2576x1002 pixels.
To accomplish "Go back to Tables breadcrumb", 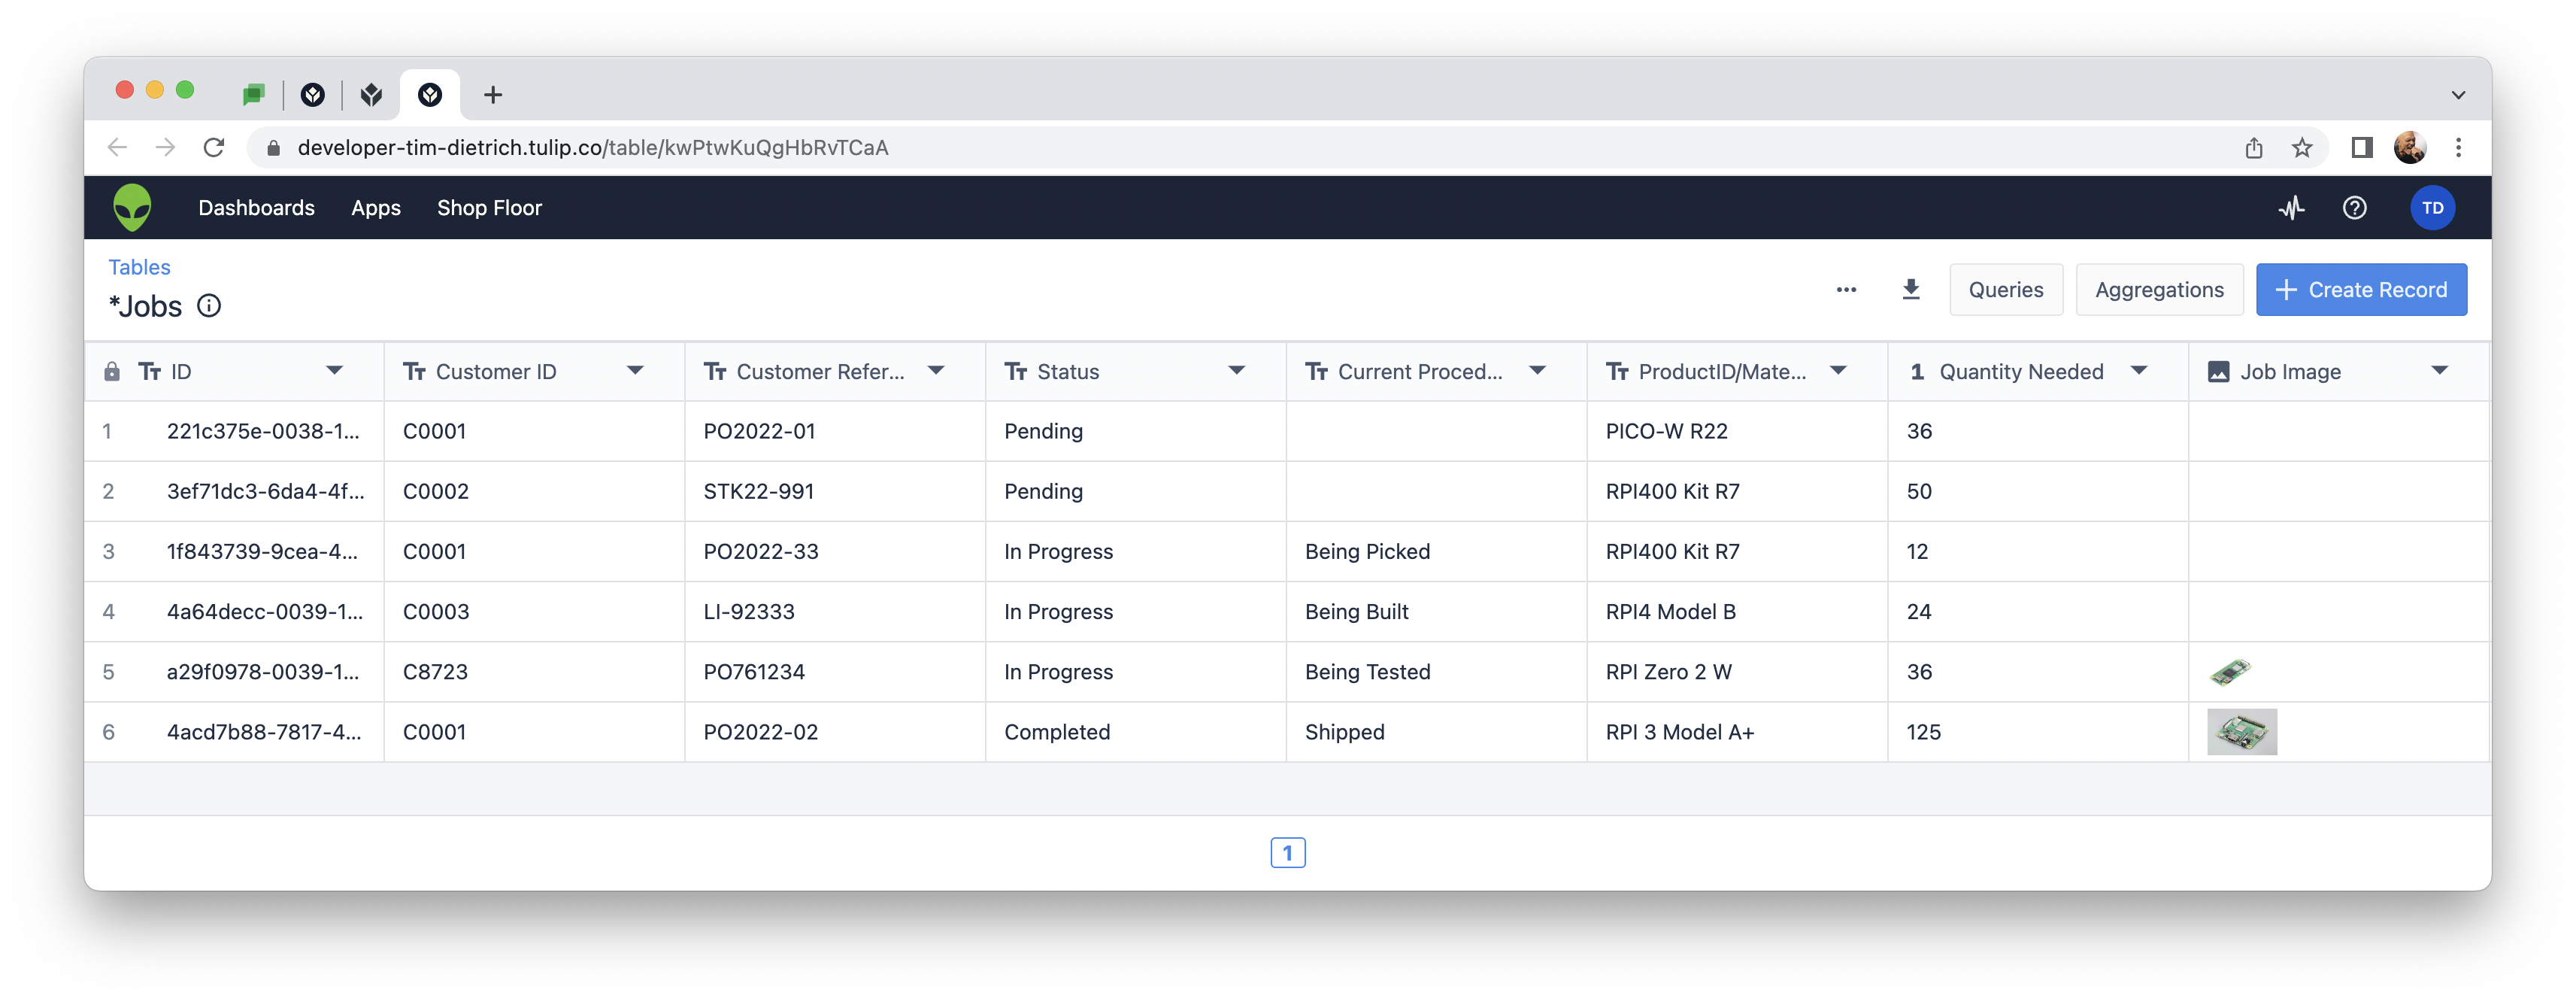I will tap(139, 267).
